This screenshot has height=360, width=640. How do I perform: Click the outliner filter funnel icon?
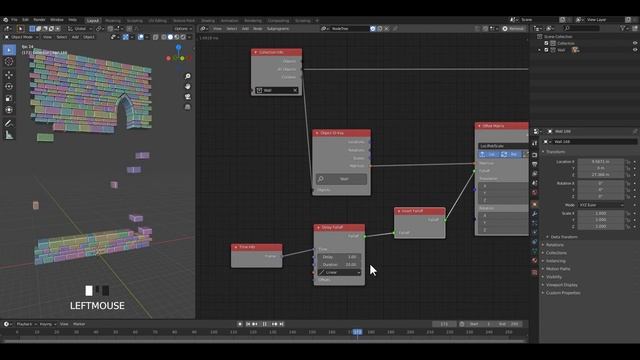coord(622,28)
